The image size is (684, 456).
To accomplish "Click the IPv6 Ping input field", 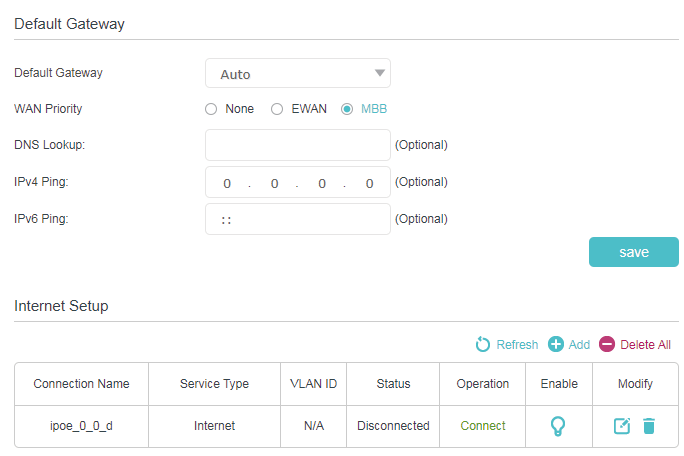I will click(x=298, y=219).
